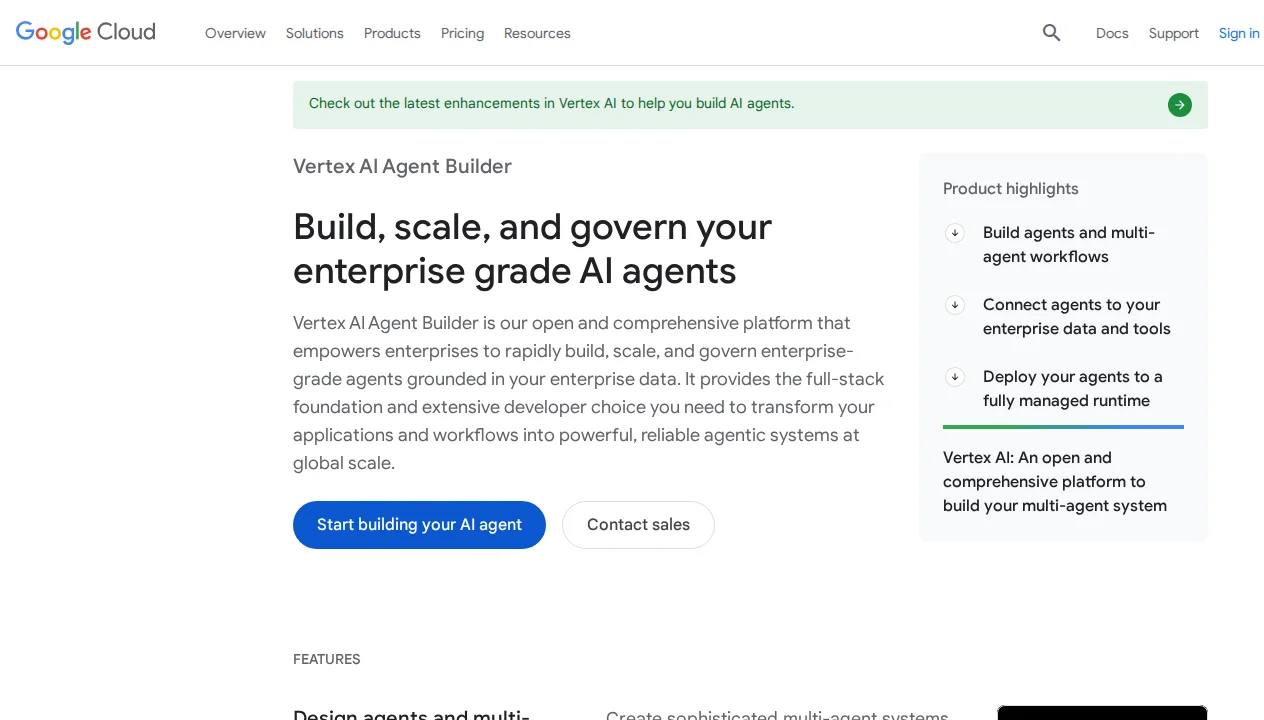Click the green arrow on the announcement banner
Screen dimensions: 1264x720
coord(1180,105)
